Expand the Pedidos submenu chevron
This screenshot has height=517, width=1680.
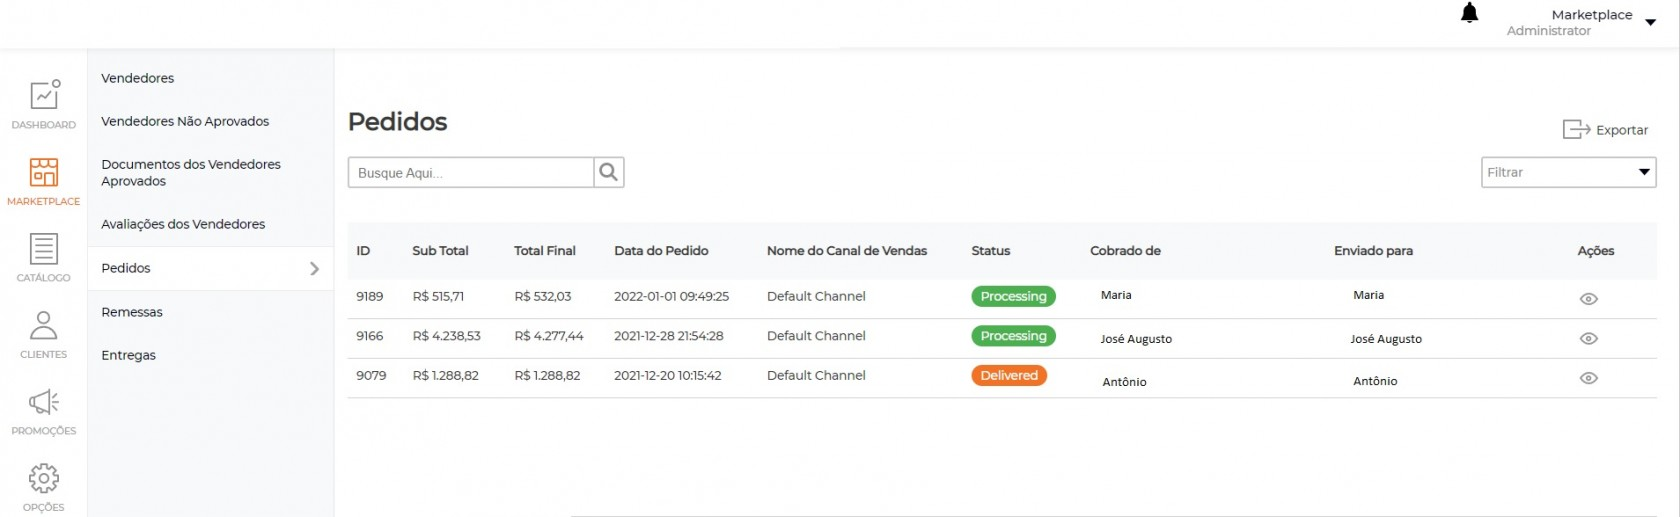pyautogui.click(x=314, y=268)
